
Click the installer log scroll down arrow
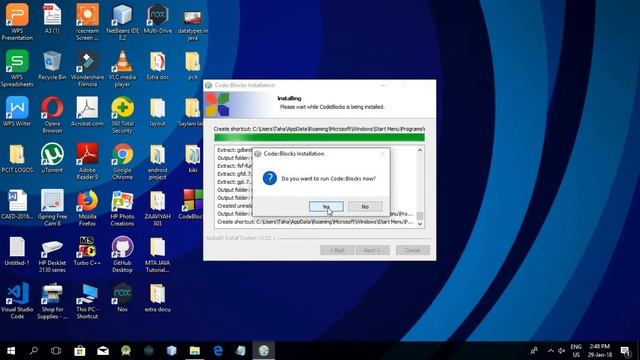(420, 224)
